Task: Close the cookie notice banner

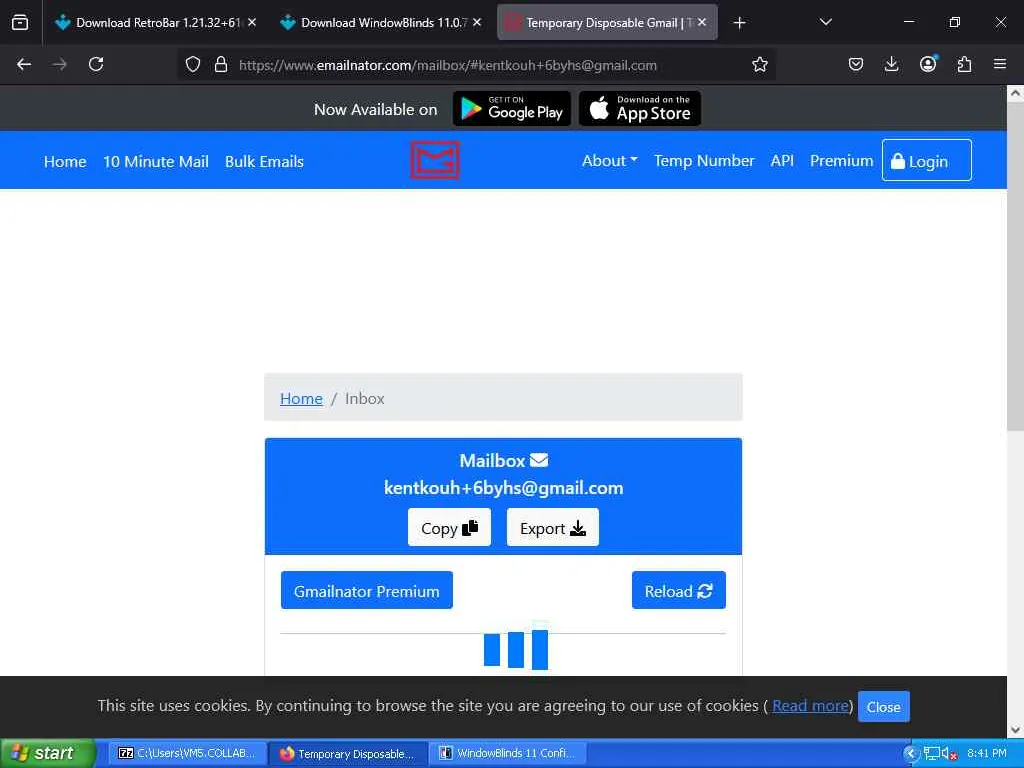Action: point(883,707)
